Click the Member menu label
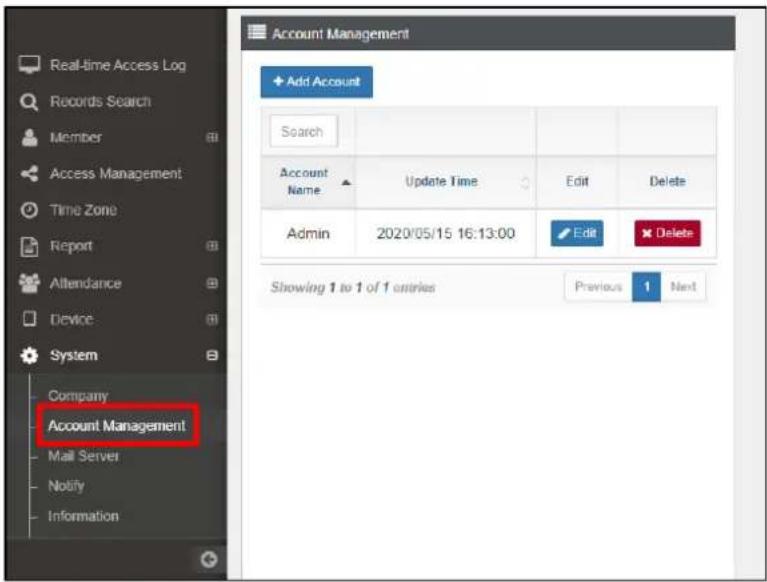 [76, 137]
